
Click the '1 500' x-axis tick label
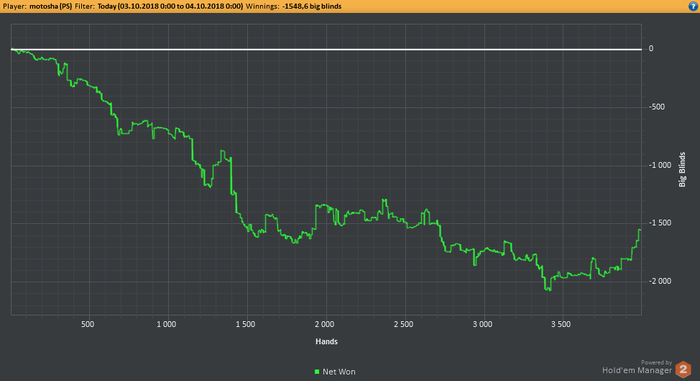coord(245,324)
